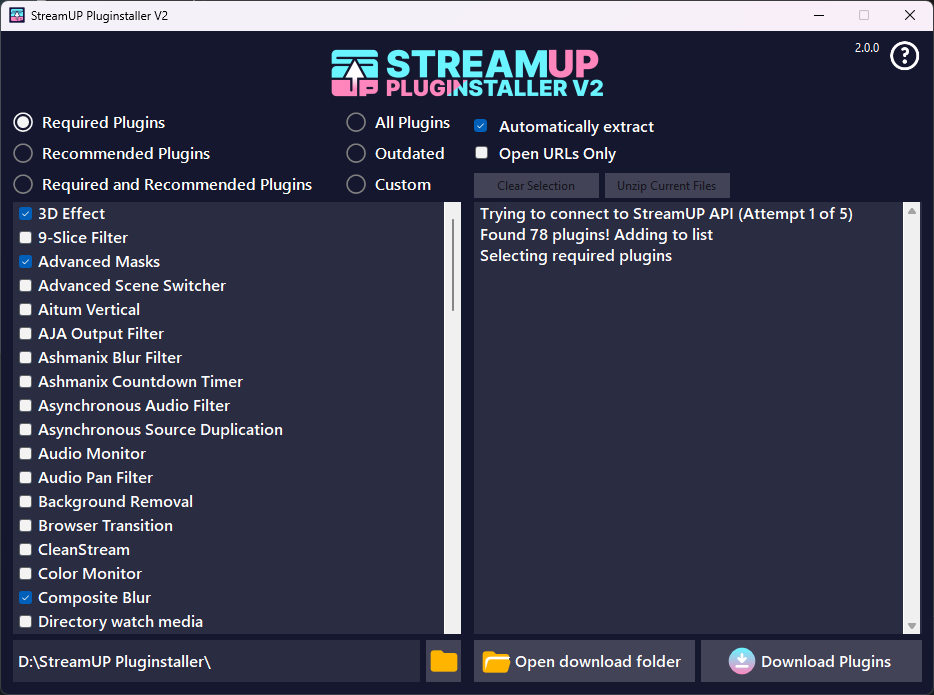
Task: Check the Aitum Vertical plugin
Action: tap(26, 310)
